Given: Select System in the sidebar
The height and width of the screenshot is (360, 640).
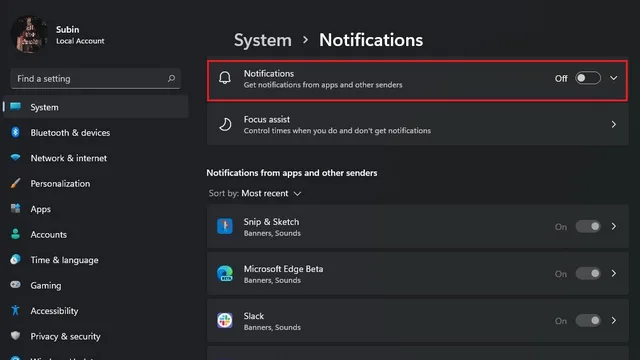Looking at the screenshot, I should 96,107.
